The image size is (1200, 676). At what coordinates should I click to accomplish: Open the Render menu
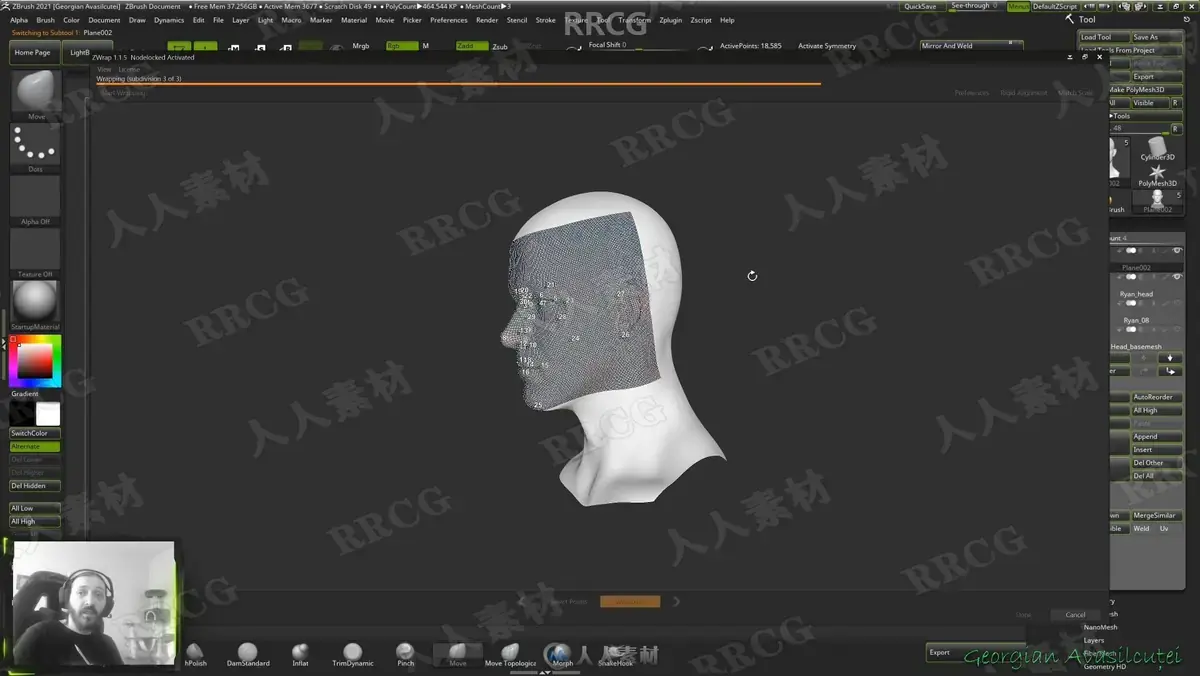coord(487,20)
